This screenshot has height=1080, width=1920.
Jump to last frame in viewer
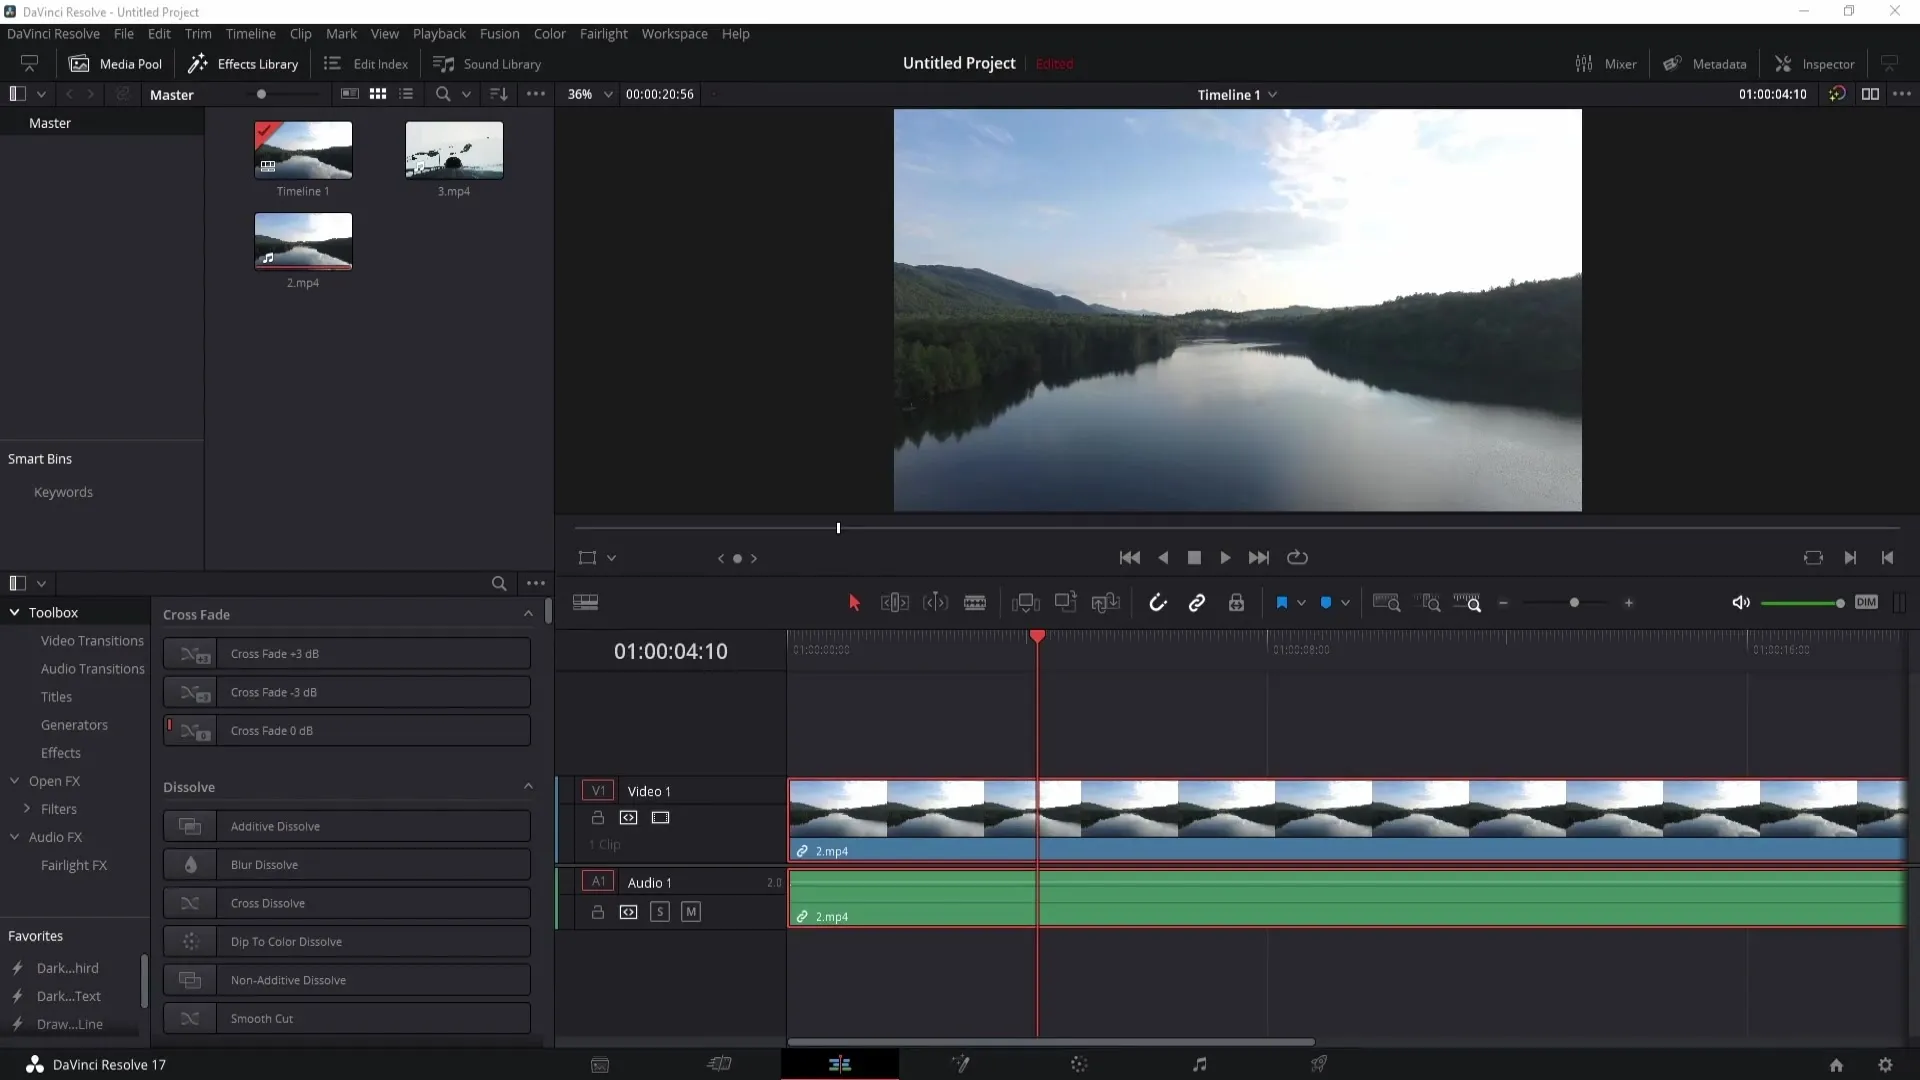1259,558
